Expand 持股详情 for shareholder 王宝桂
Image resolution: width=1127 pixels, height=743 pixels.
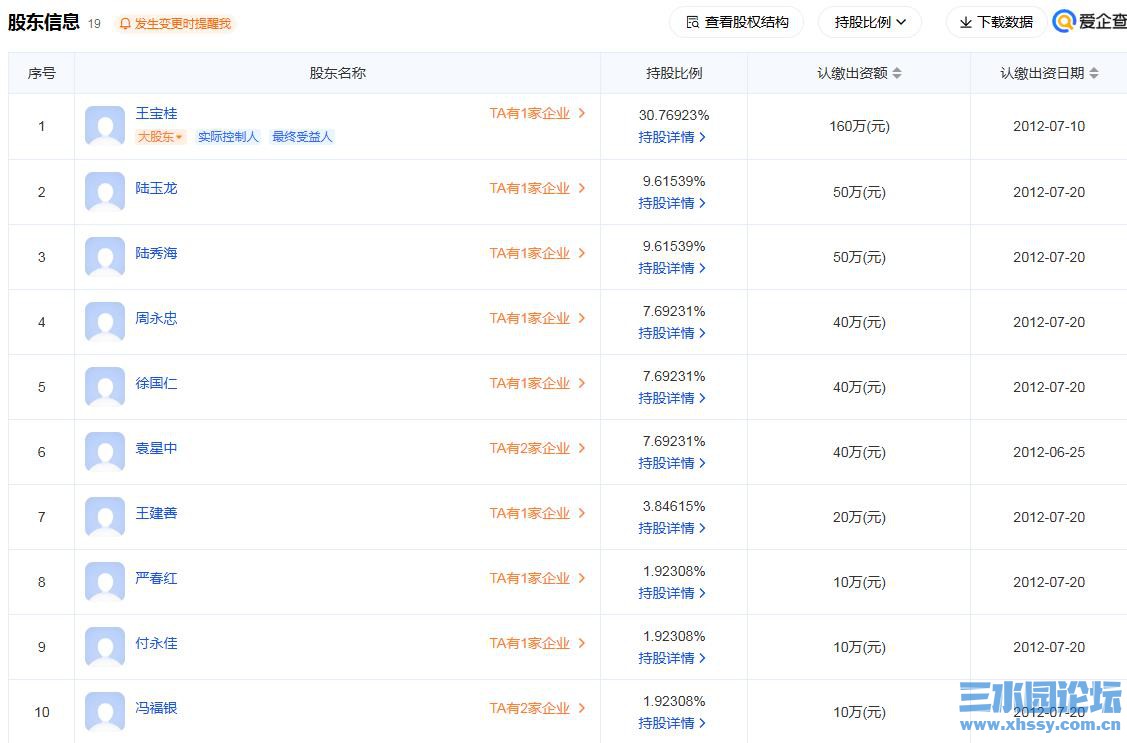tap(669, 137)
